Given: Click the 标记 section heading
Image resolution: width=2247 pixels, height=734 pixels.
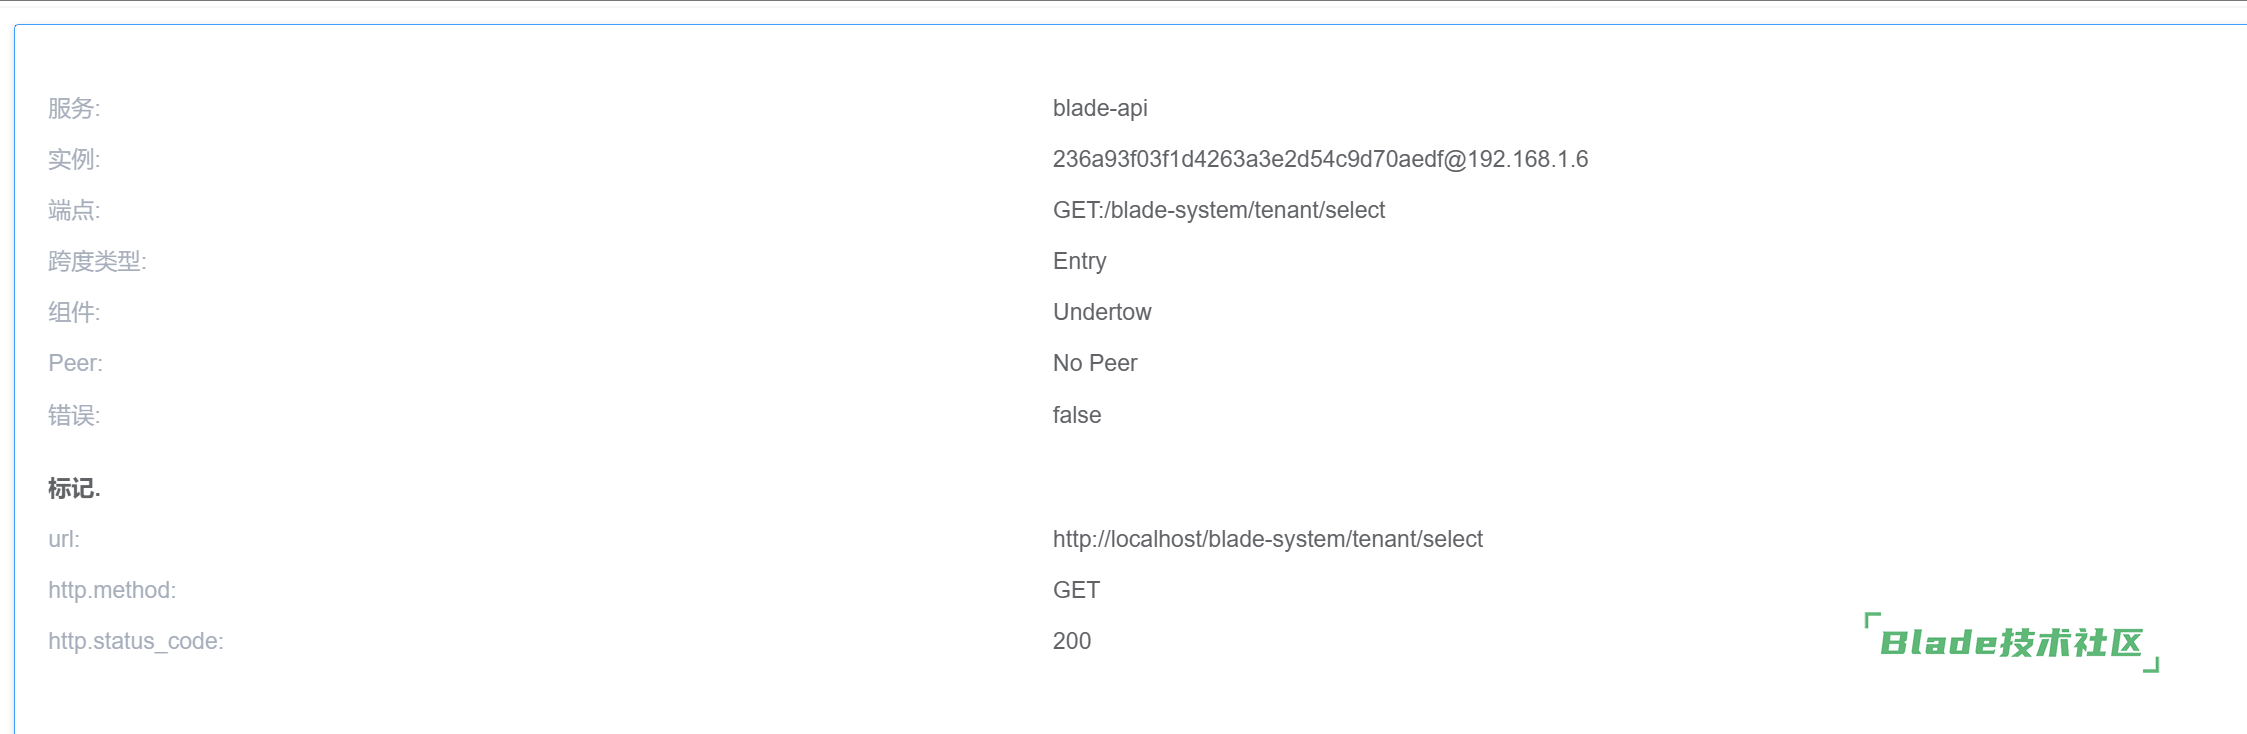Looking at the screenshot, I should click(74, 488).
